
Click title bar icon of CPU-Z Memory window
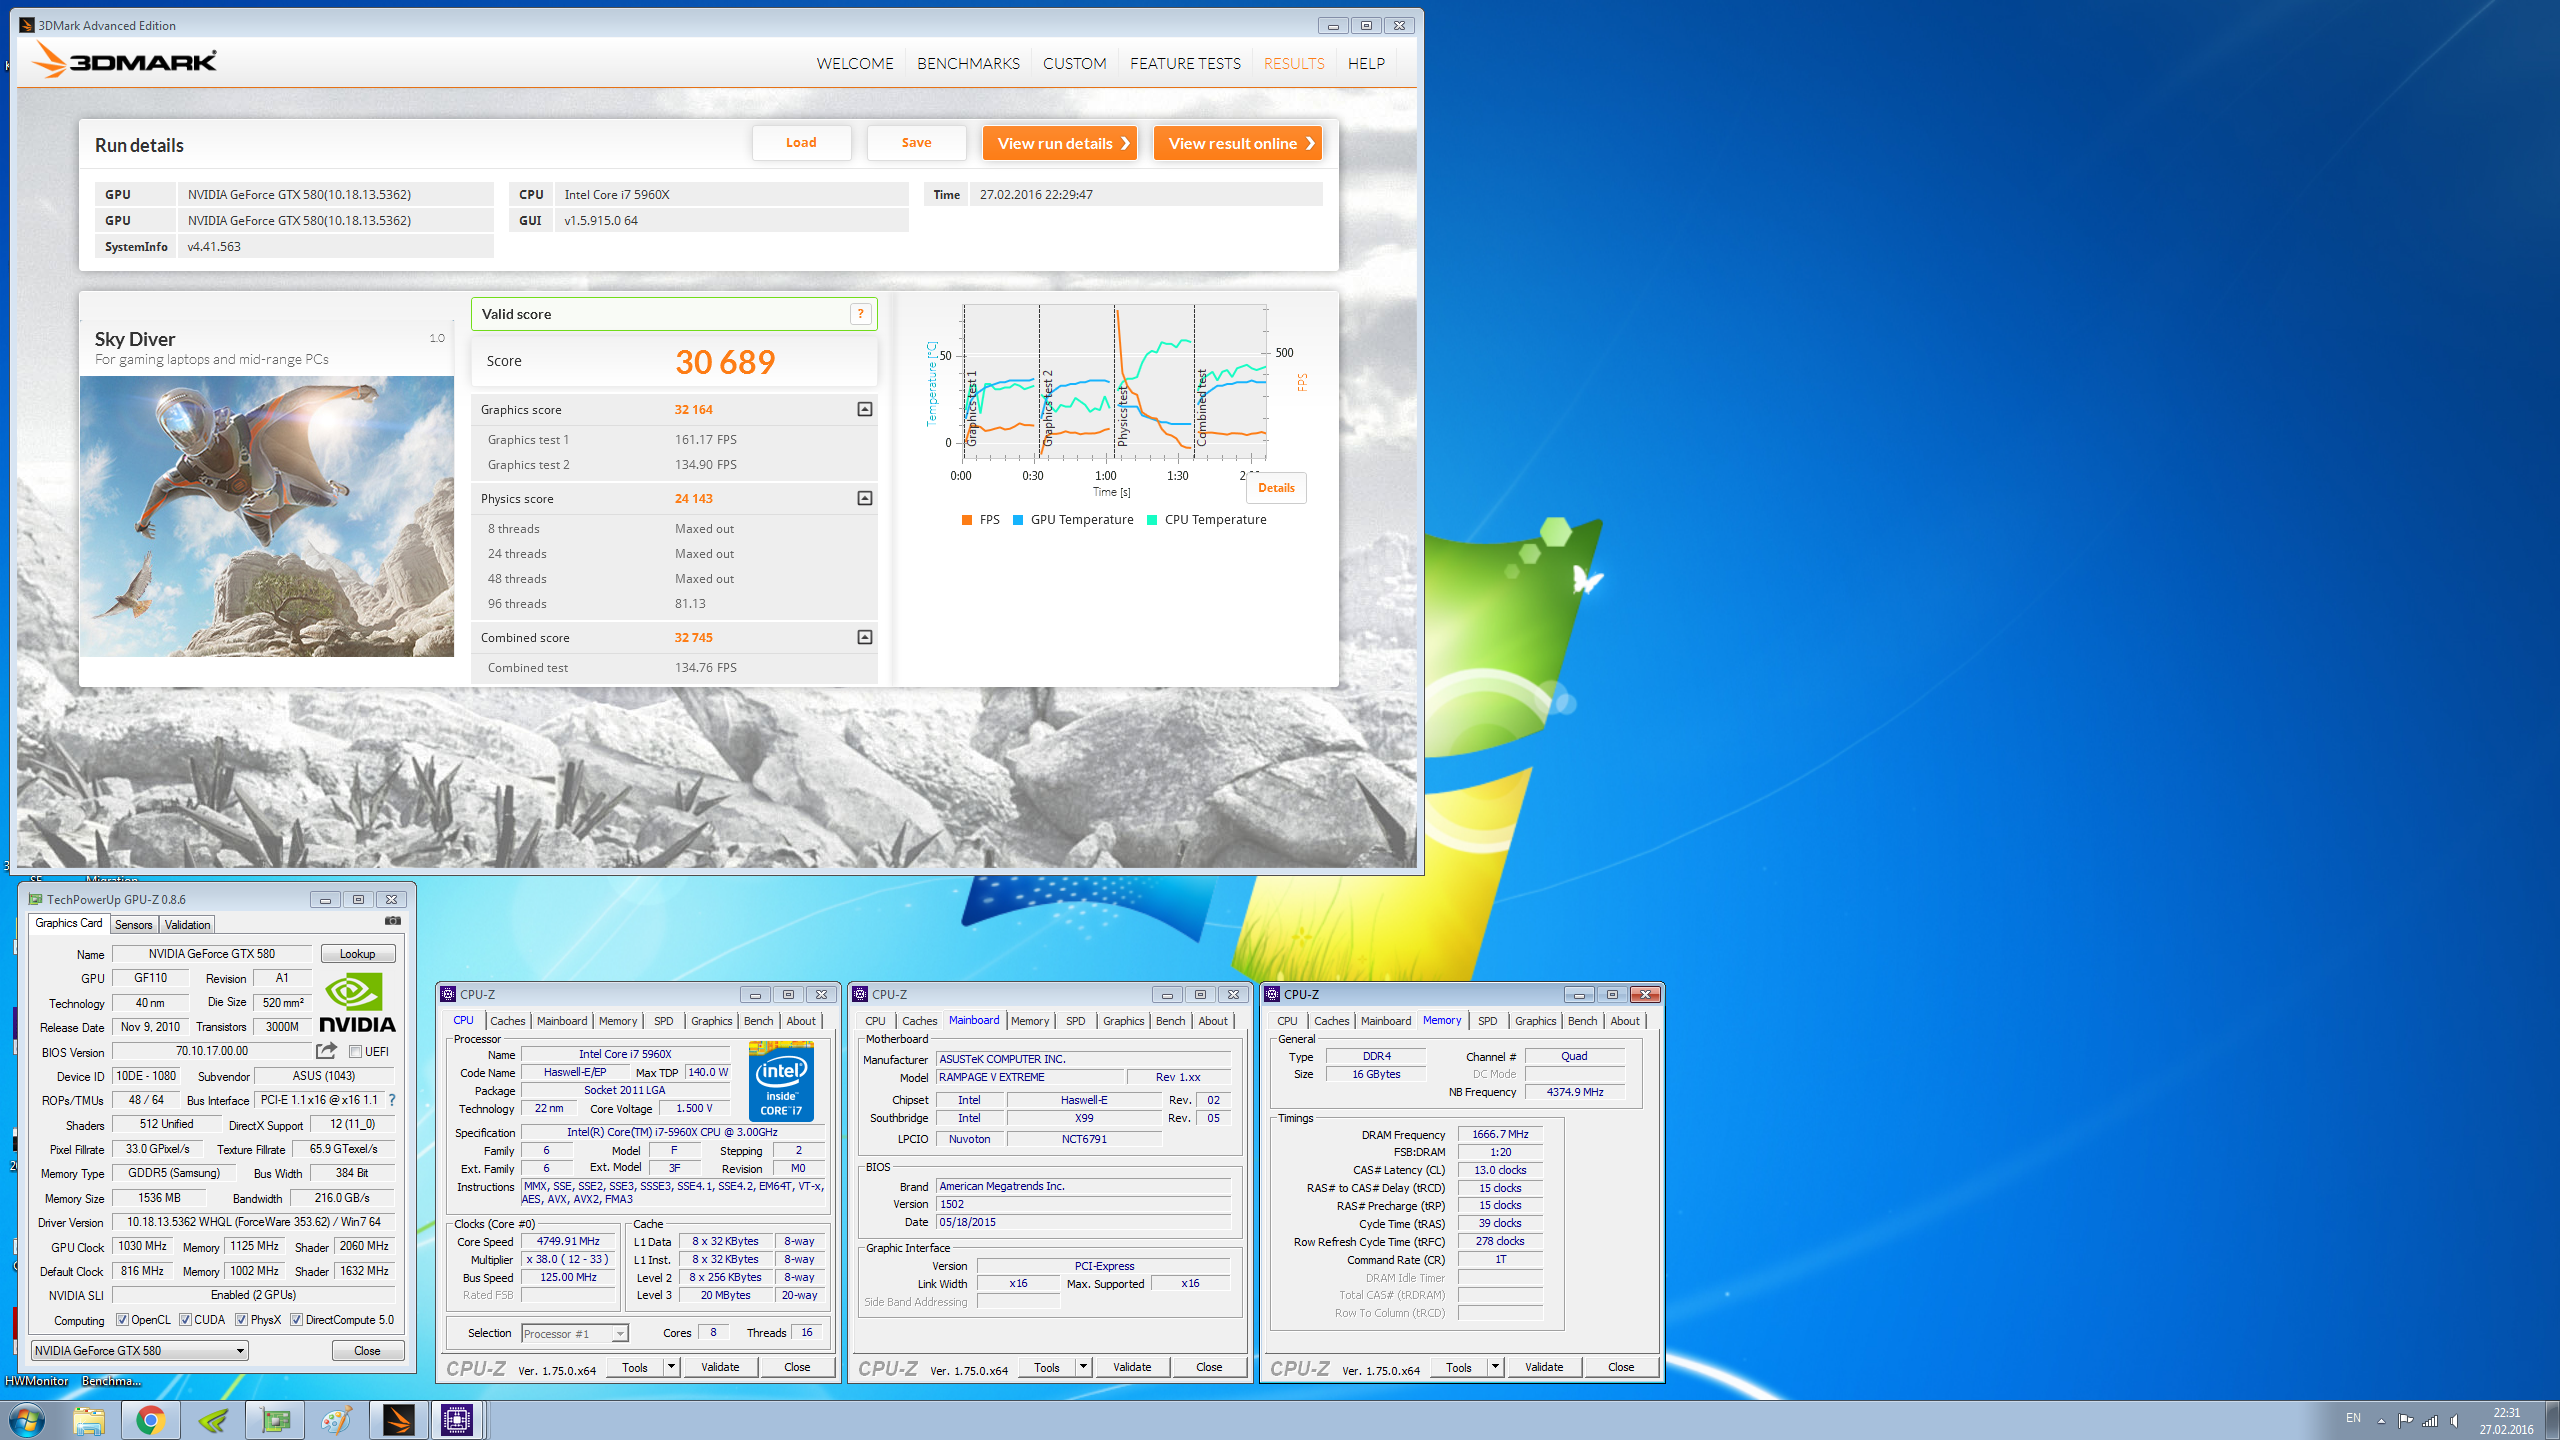click(1272, 994)
